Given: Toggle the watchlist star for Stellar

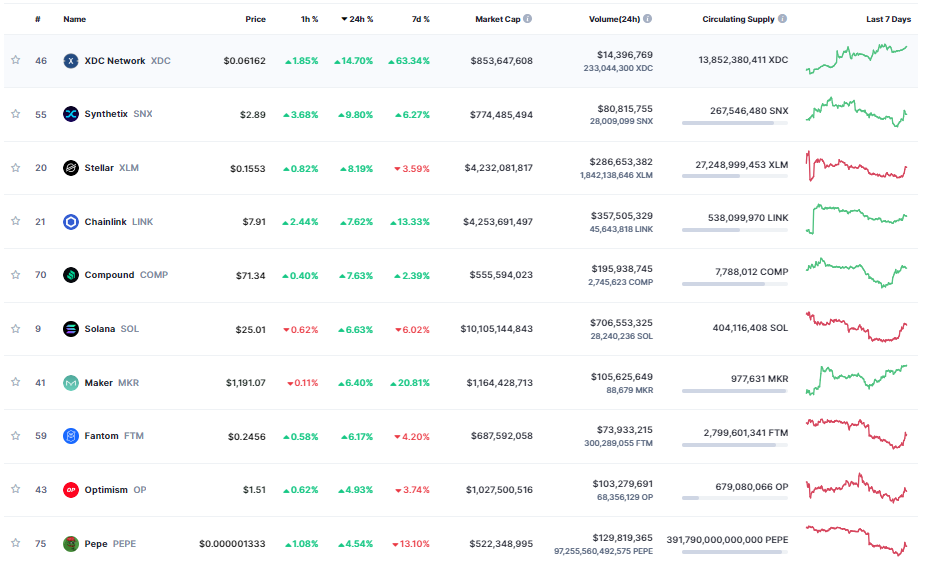Looking at the screenshot, I should tap(16, 168).
